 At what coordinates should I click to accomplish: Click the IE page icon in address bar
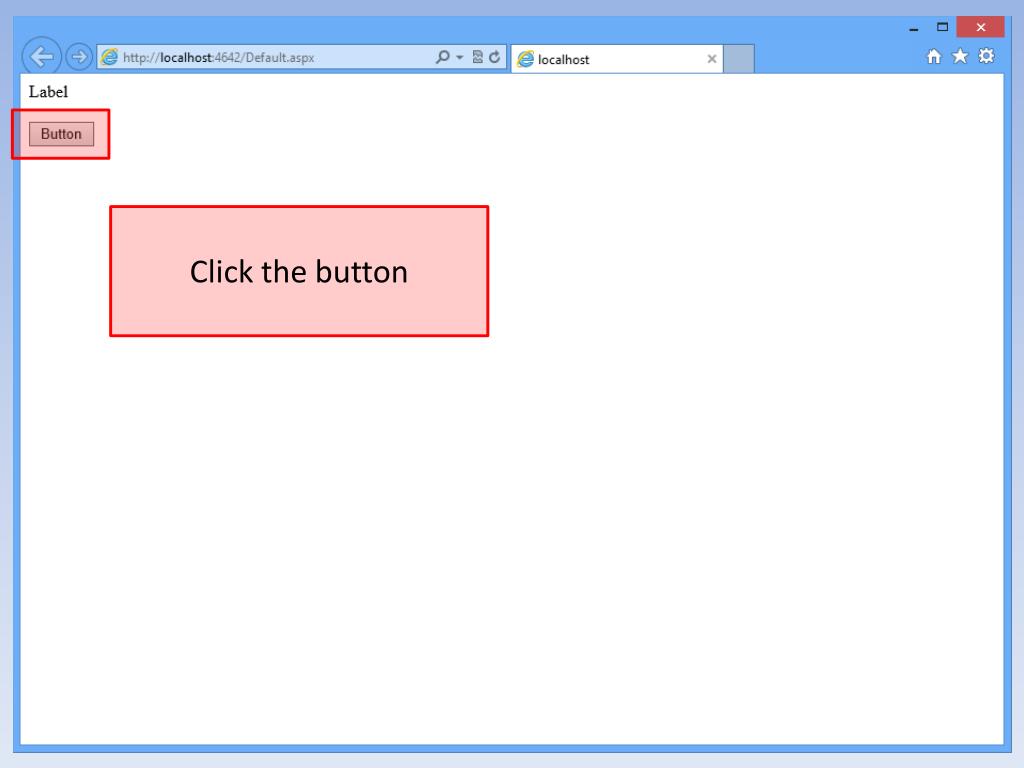tap(110, 57)
